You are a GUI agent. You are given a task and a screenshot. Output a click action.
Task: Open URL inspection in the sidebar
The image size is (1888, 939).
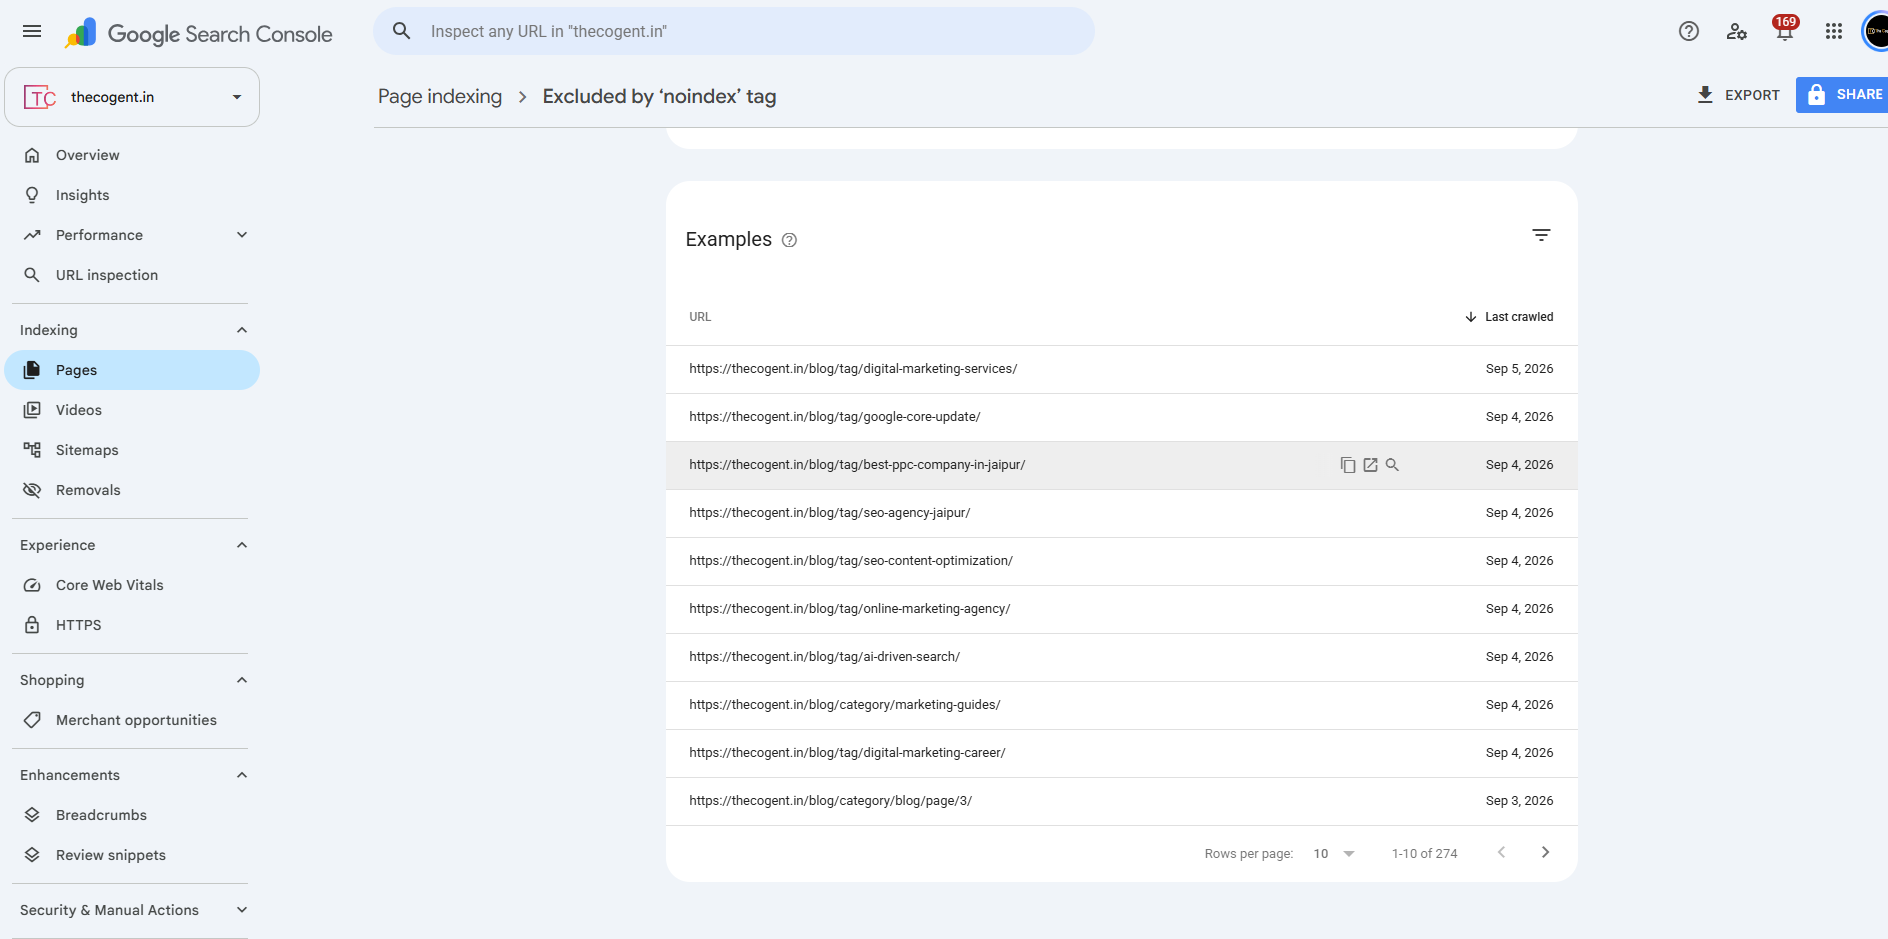tap(132, 275)
